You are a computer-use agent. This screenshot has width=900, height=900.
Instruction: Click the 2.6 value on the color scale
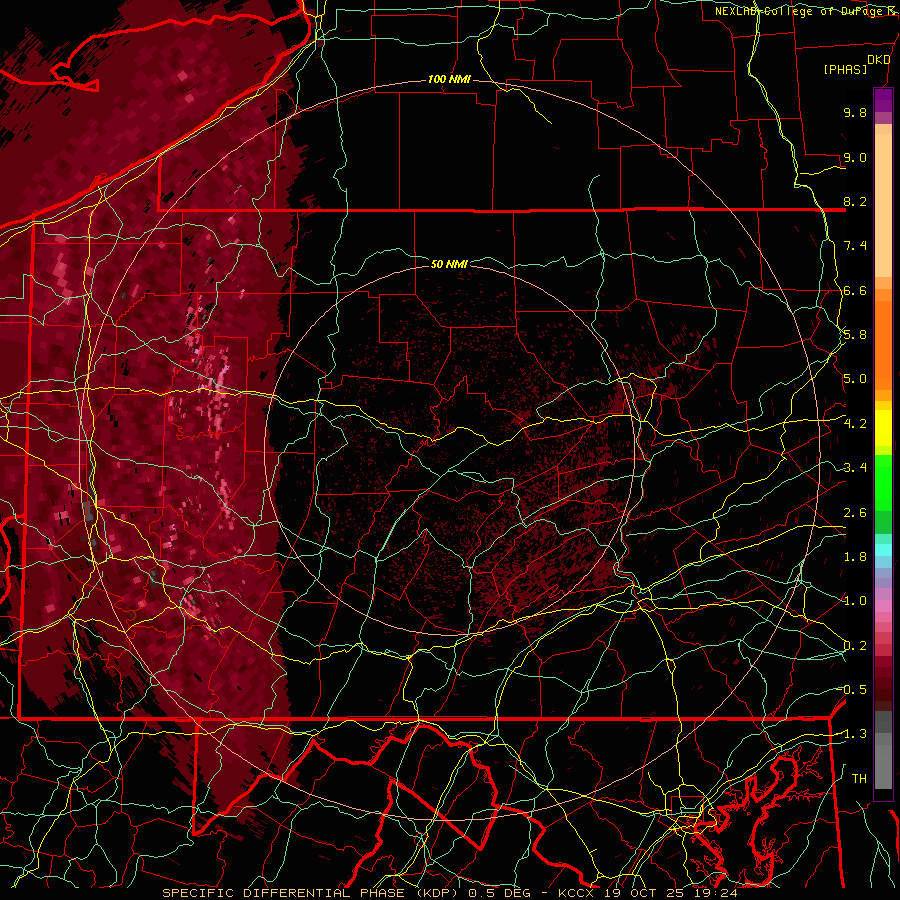coord(855,513)
